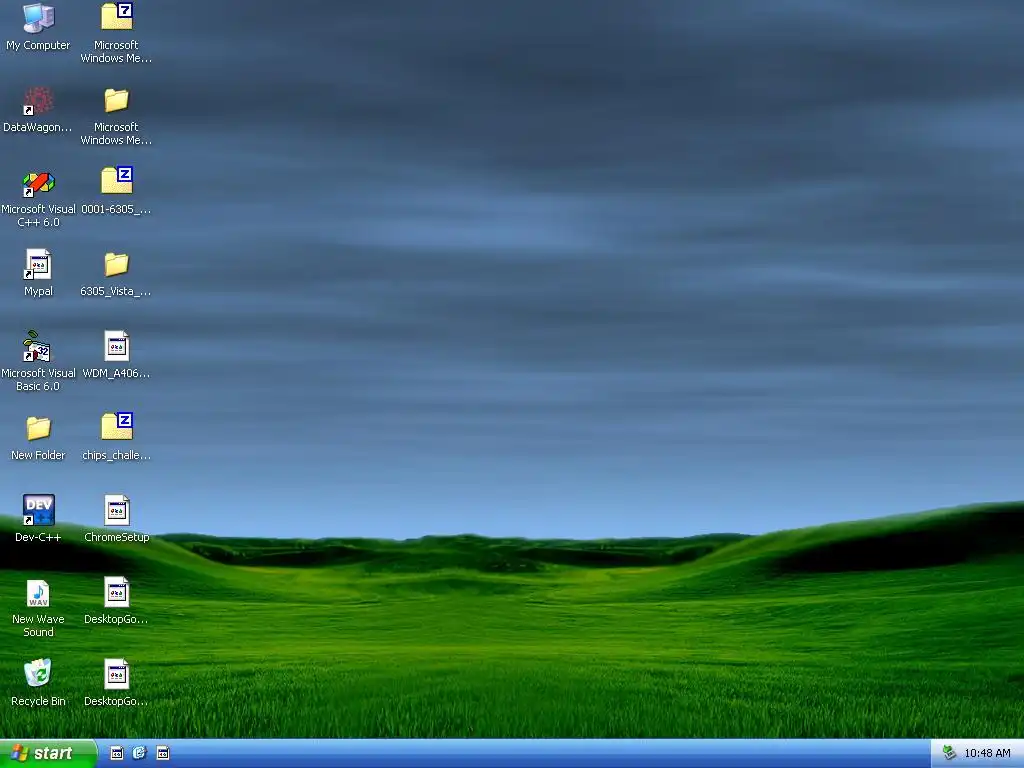Screen dimensions: 1024x768
Task: Click the Safely Remove Hardware tray icon
Action: point(949,753)
